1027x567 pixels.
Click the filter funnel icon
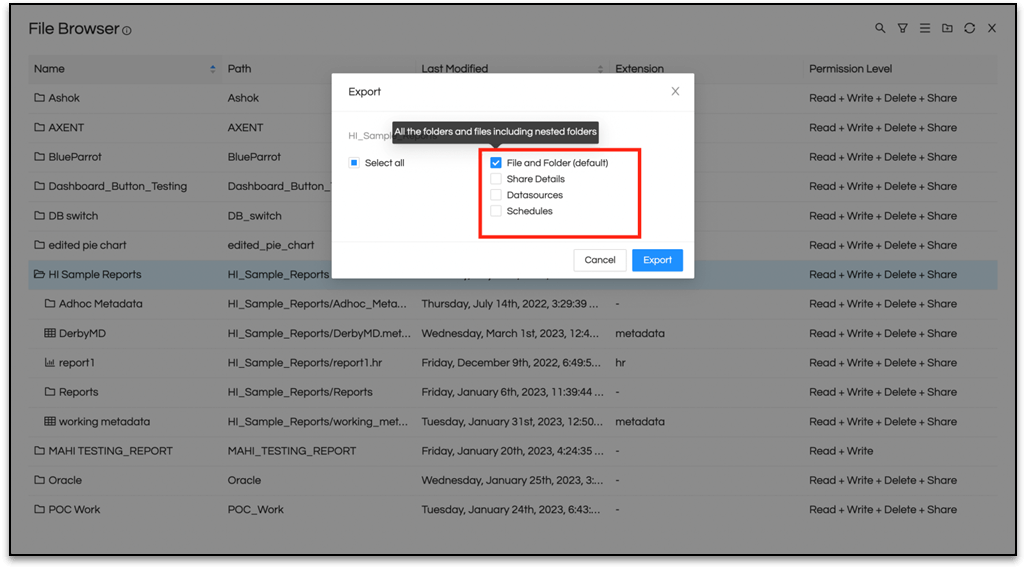pos(903,28)
